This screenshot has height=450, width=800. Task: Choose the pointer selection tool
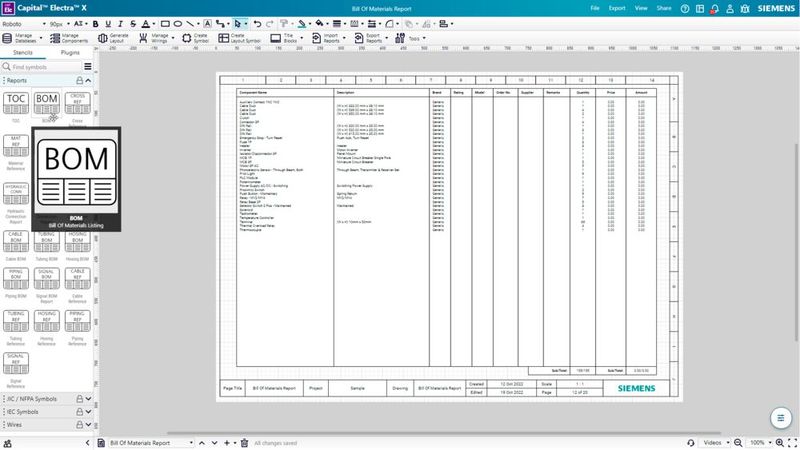[x=237, y=24]
